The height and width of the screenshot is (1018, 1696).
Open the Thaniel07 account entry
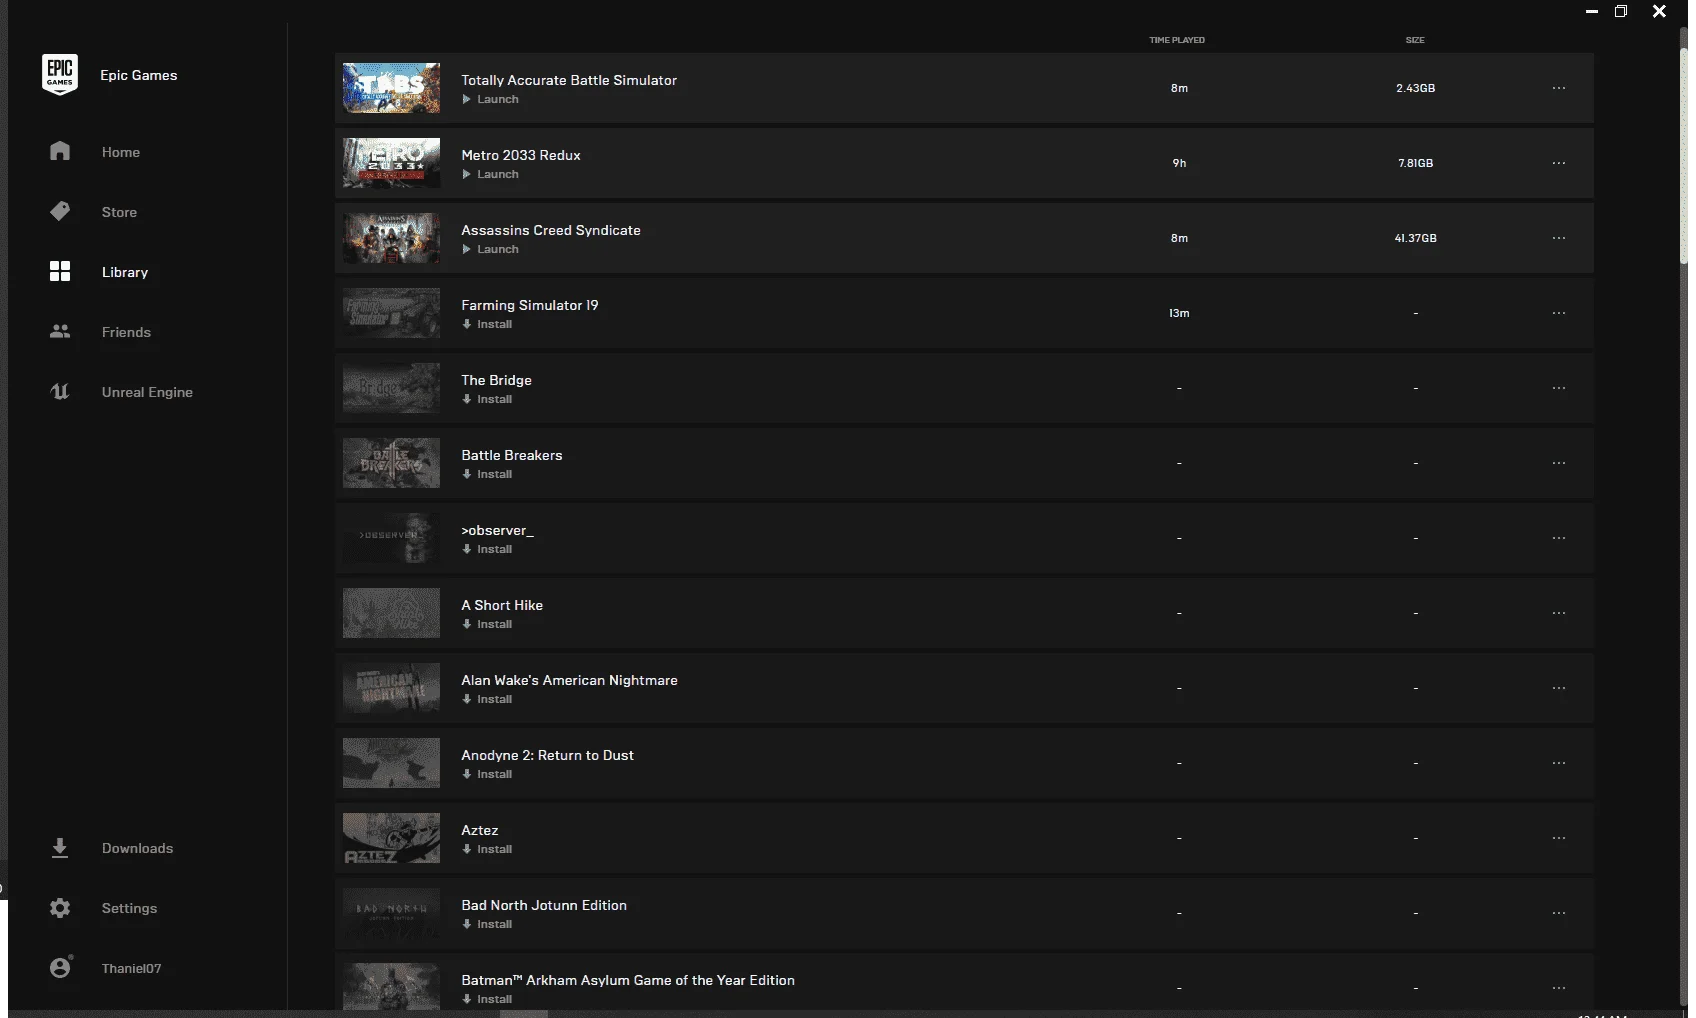pos(131,968)
